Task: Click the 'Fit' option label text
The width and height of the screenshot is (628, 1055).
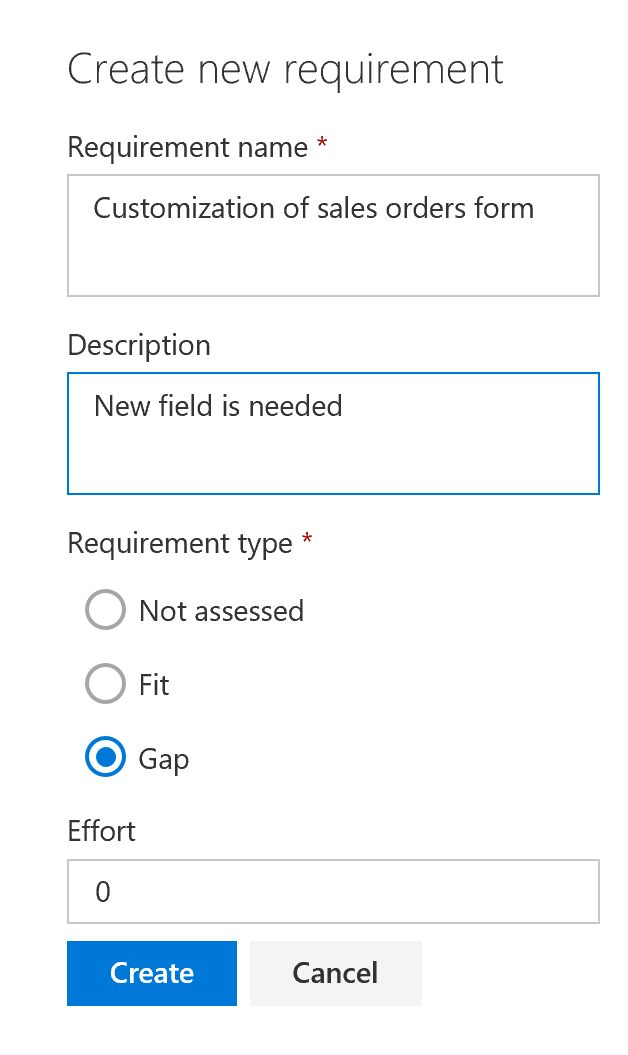Action: [155, 685]
